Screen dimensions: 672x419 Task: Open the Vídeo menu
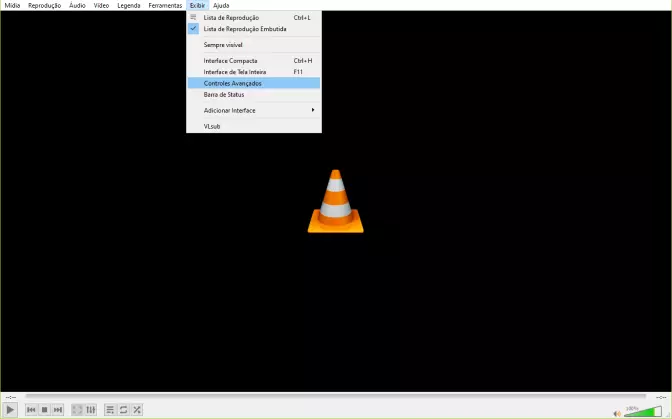[102, 5]
